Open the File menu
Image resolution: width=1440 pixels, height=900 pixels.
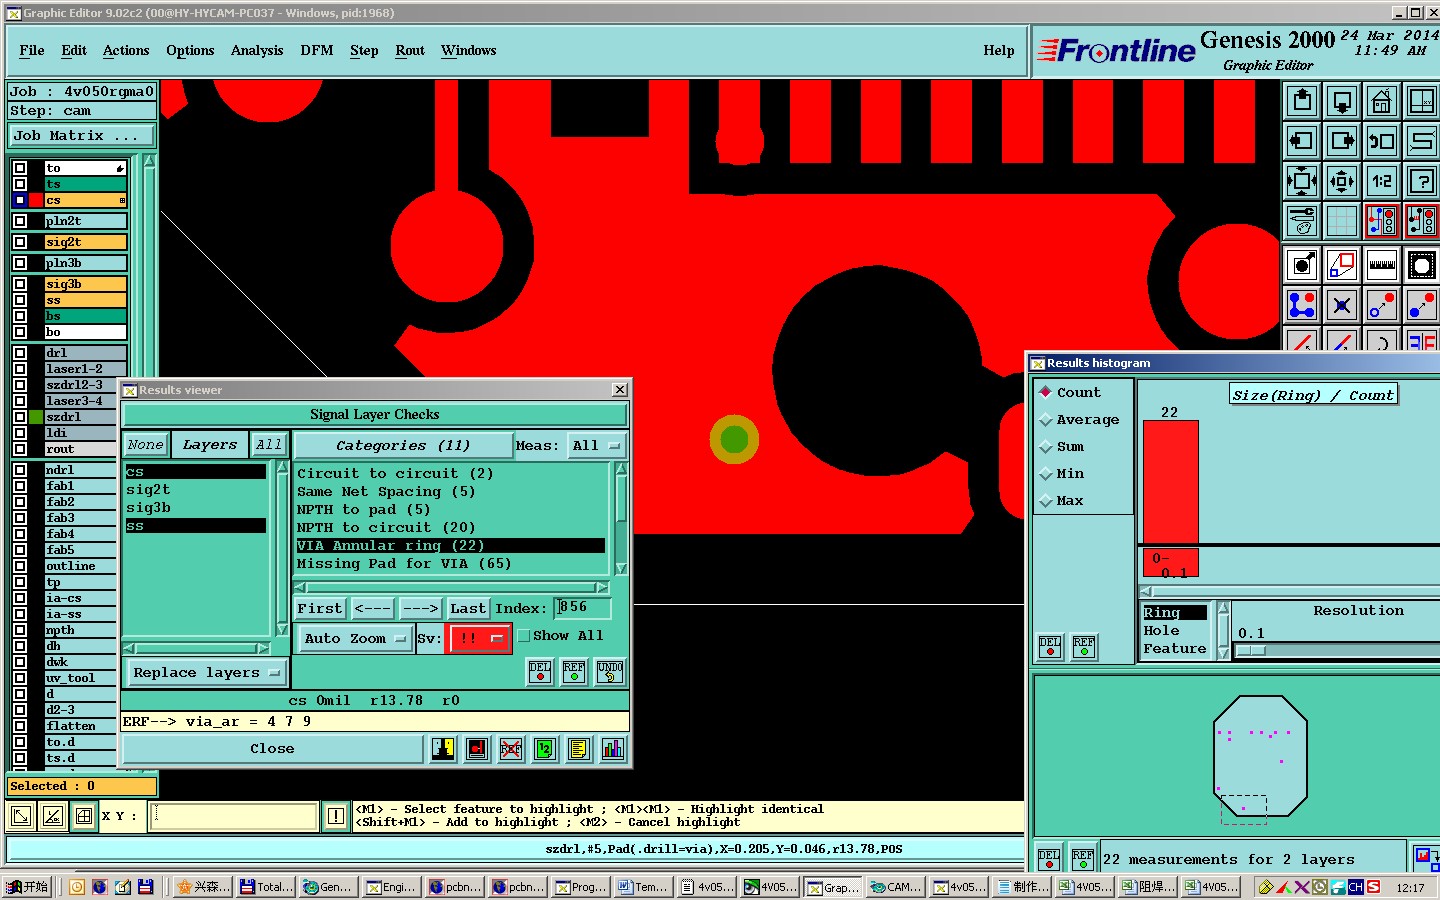[x=32, y=50]
